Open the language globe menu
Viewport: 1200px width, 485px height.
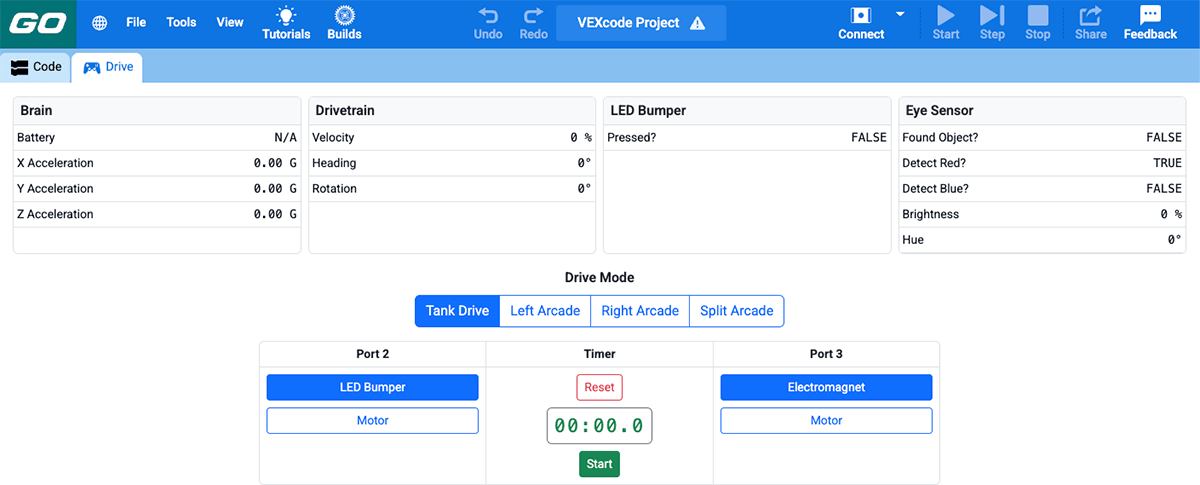[x=100, y=23]
